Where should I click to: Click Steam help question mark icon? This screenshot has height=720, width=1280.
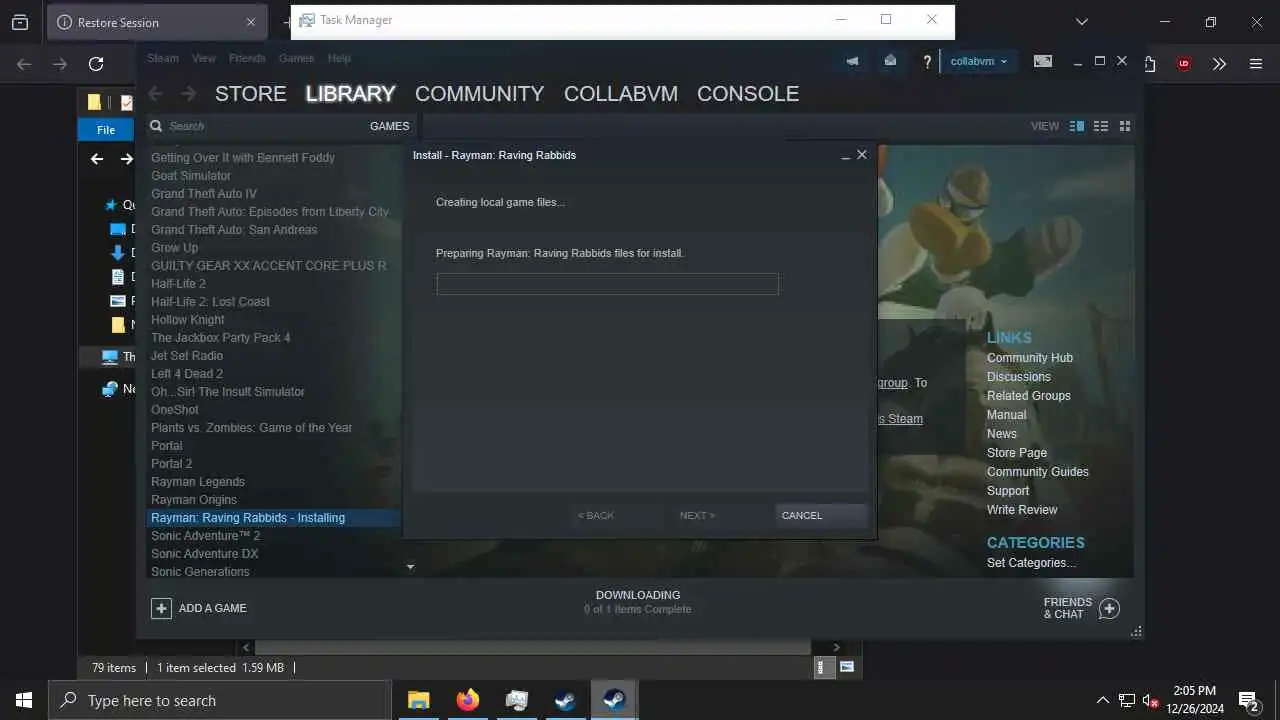pyautogui.click(x=927, y=61)
